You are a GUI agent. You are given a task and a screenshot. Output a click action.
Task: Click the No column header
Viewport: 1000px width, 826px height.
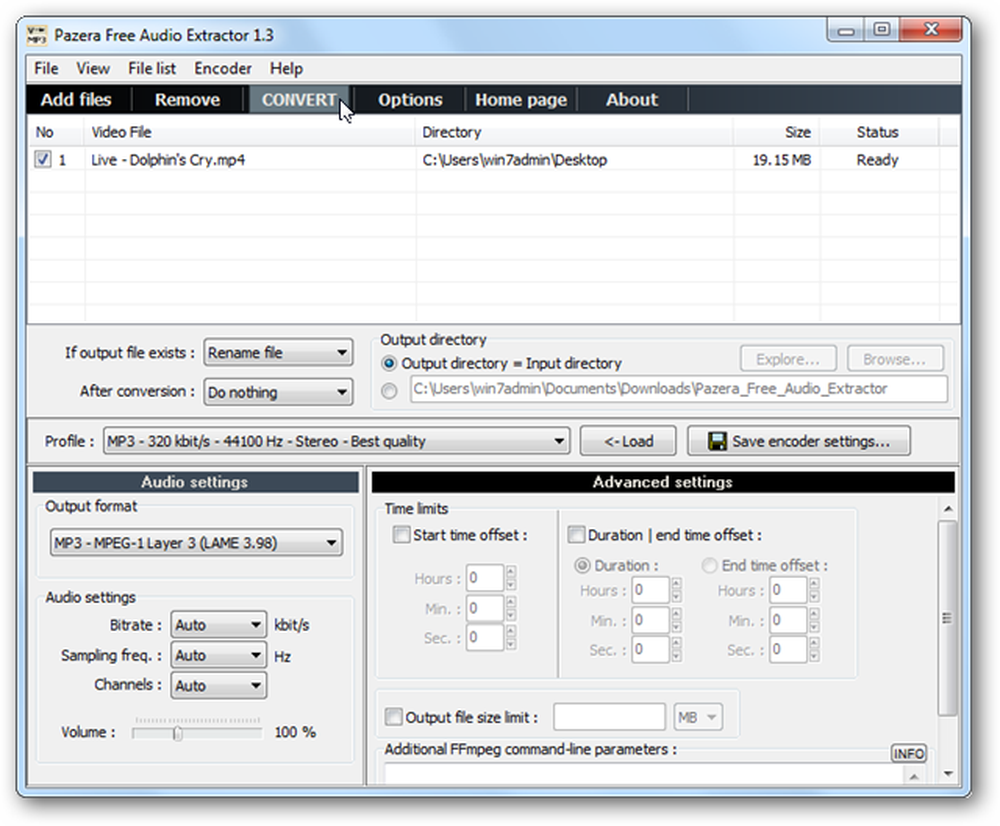click(x=56, y=132)
